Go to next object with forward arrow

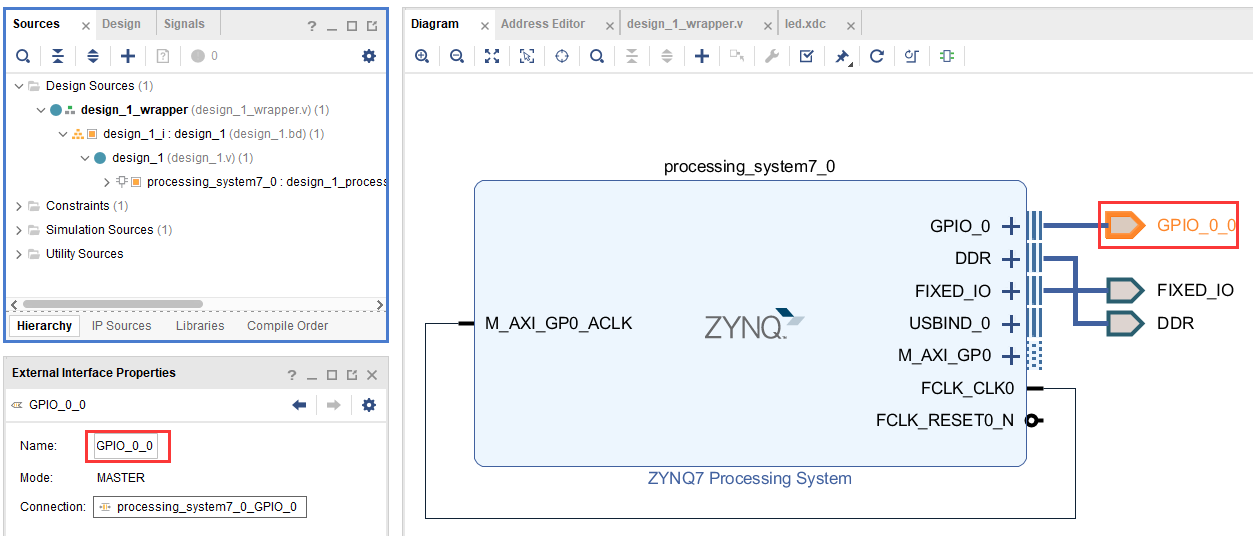334,405
